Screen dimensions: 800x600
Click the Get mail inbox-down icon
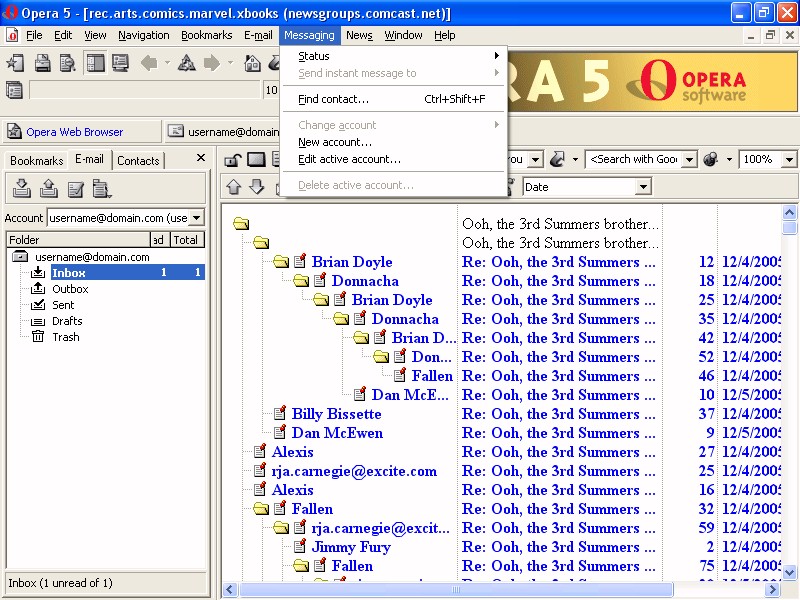tap(21, 188)
